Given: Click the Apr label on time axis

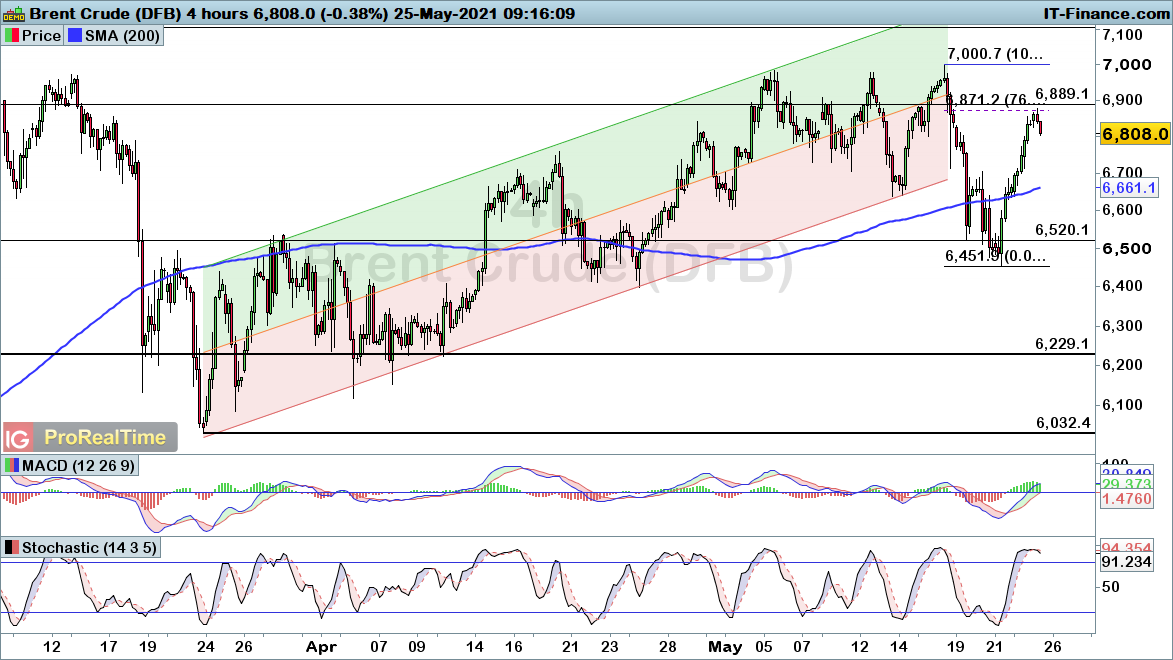Looking at the screenshot, I should click(x=320, y=646).
